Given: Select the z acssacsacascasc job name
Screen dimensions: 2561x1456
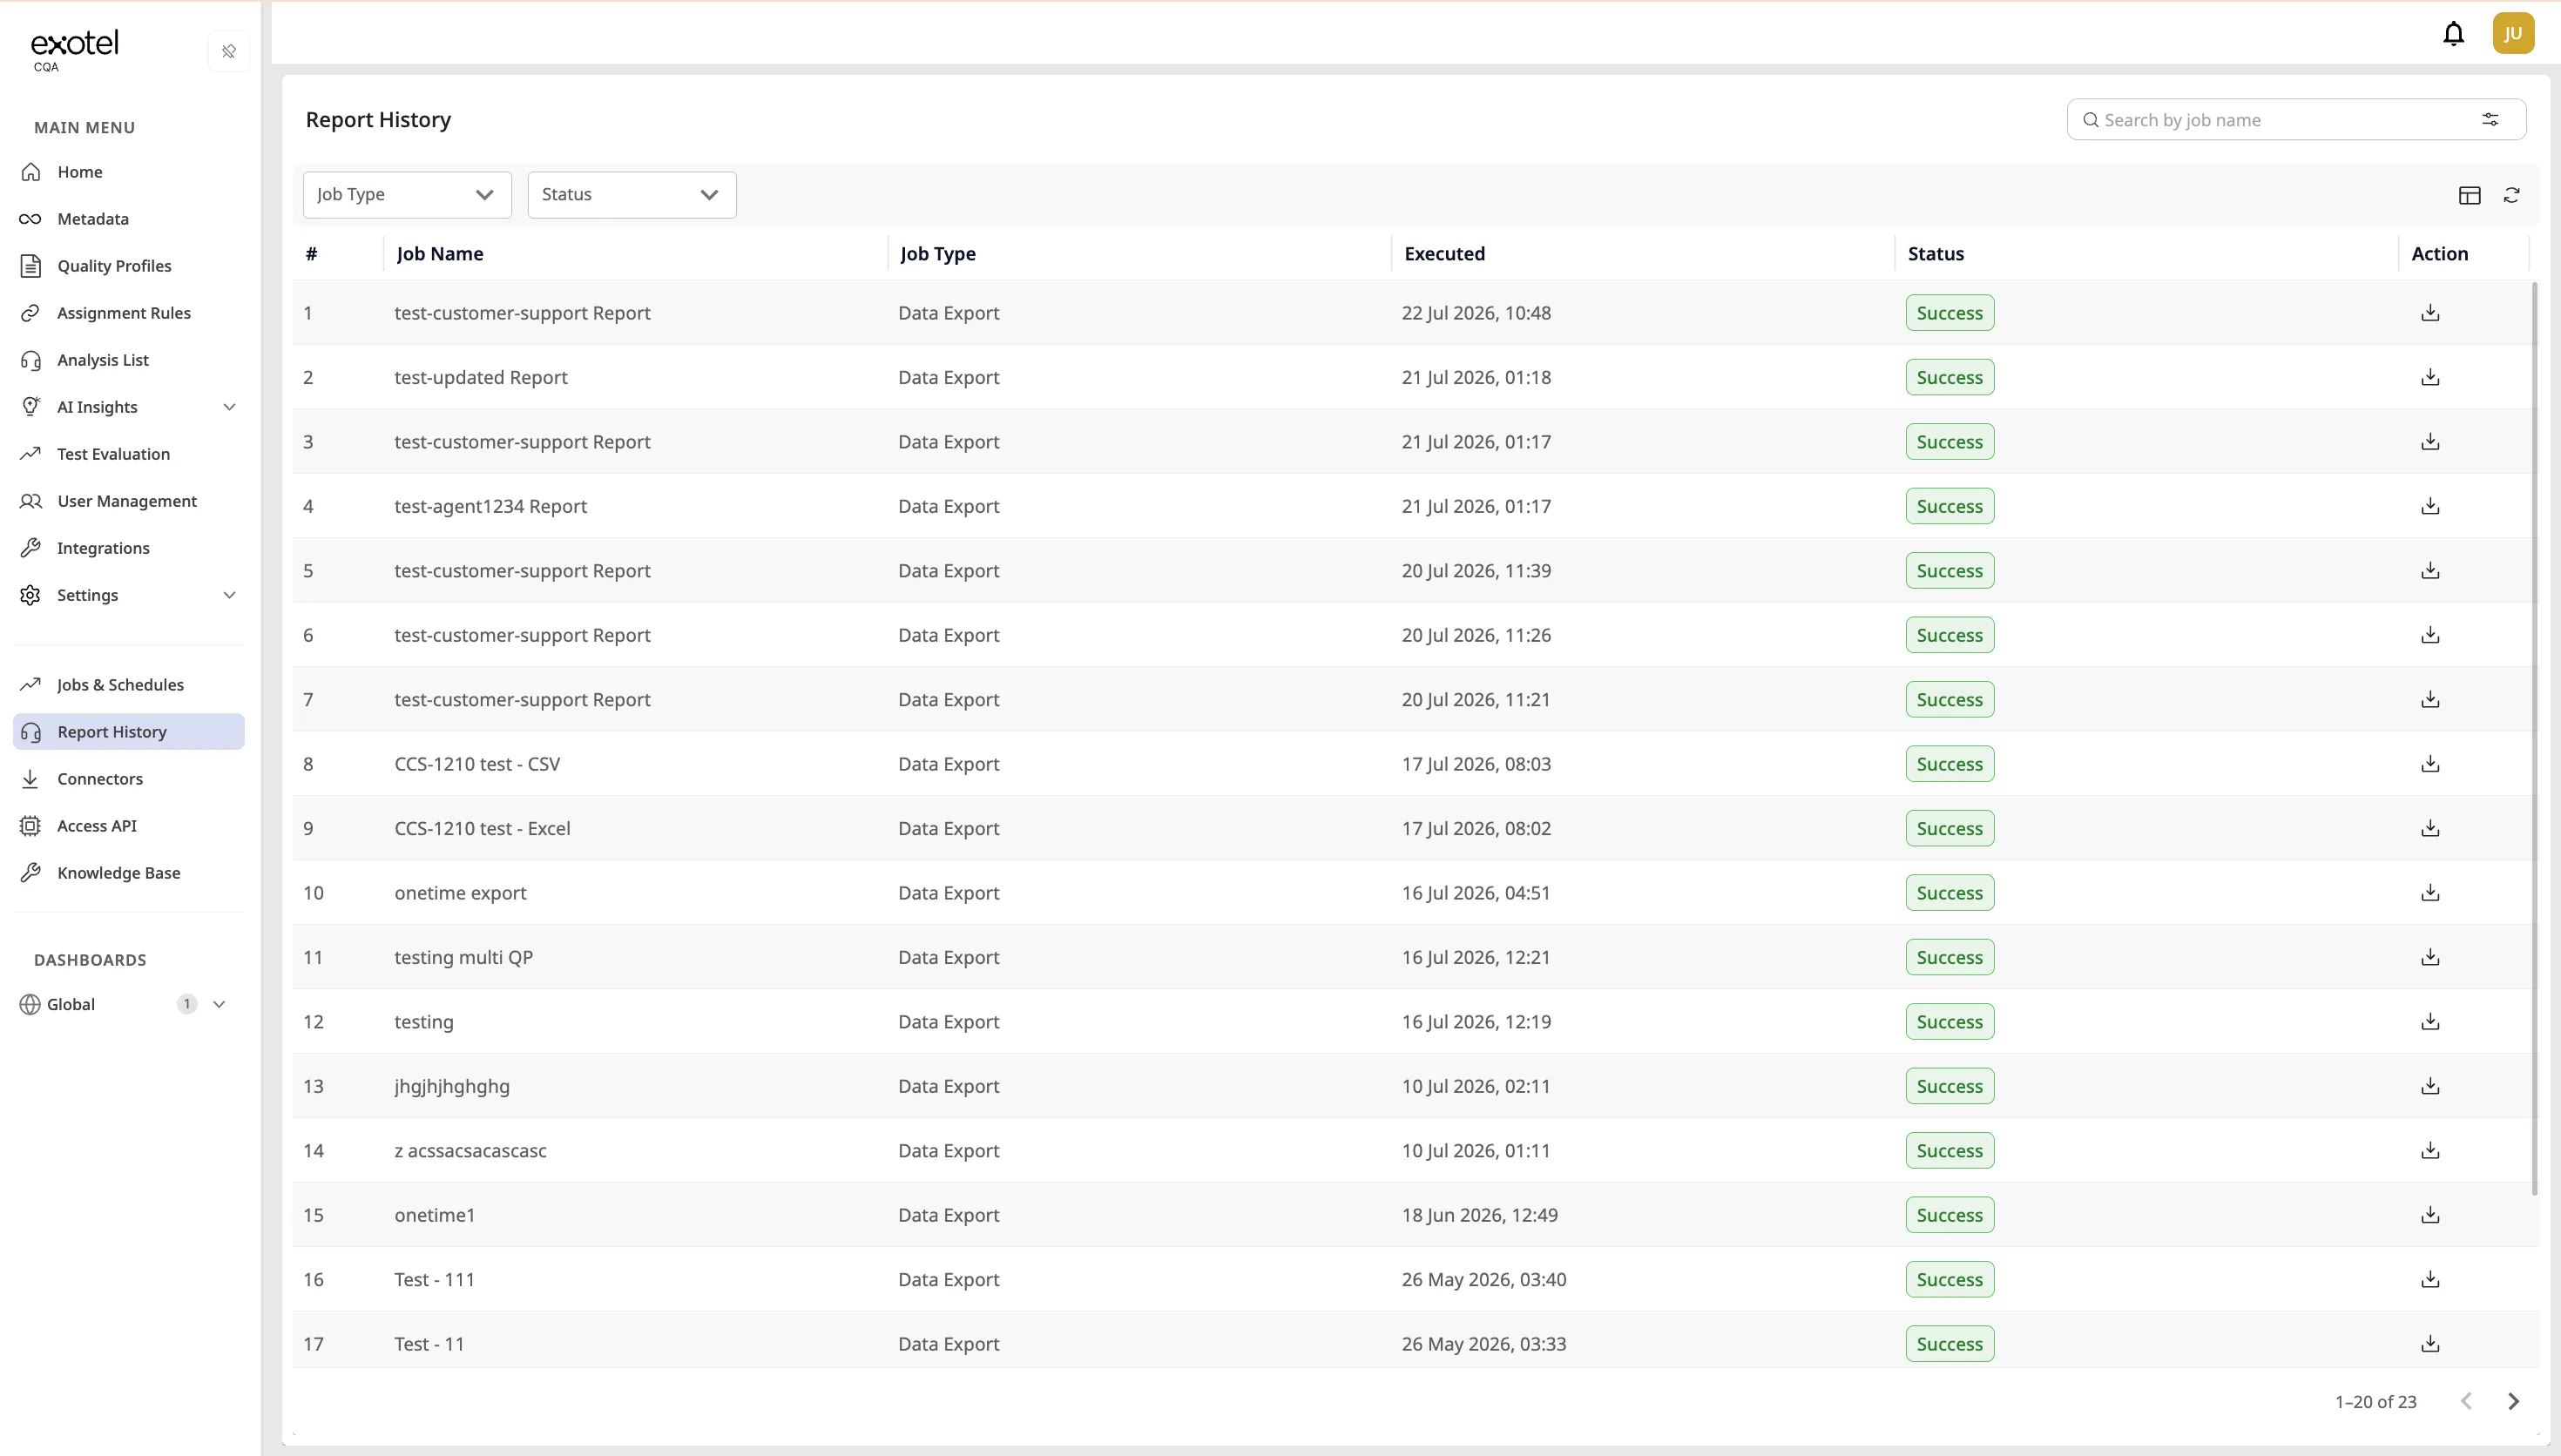Looking at the screenshot, I should [470, 1151].
